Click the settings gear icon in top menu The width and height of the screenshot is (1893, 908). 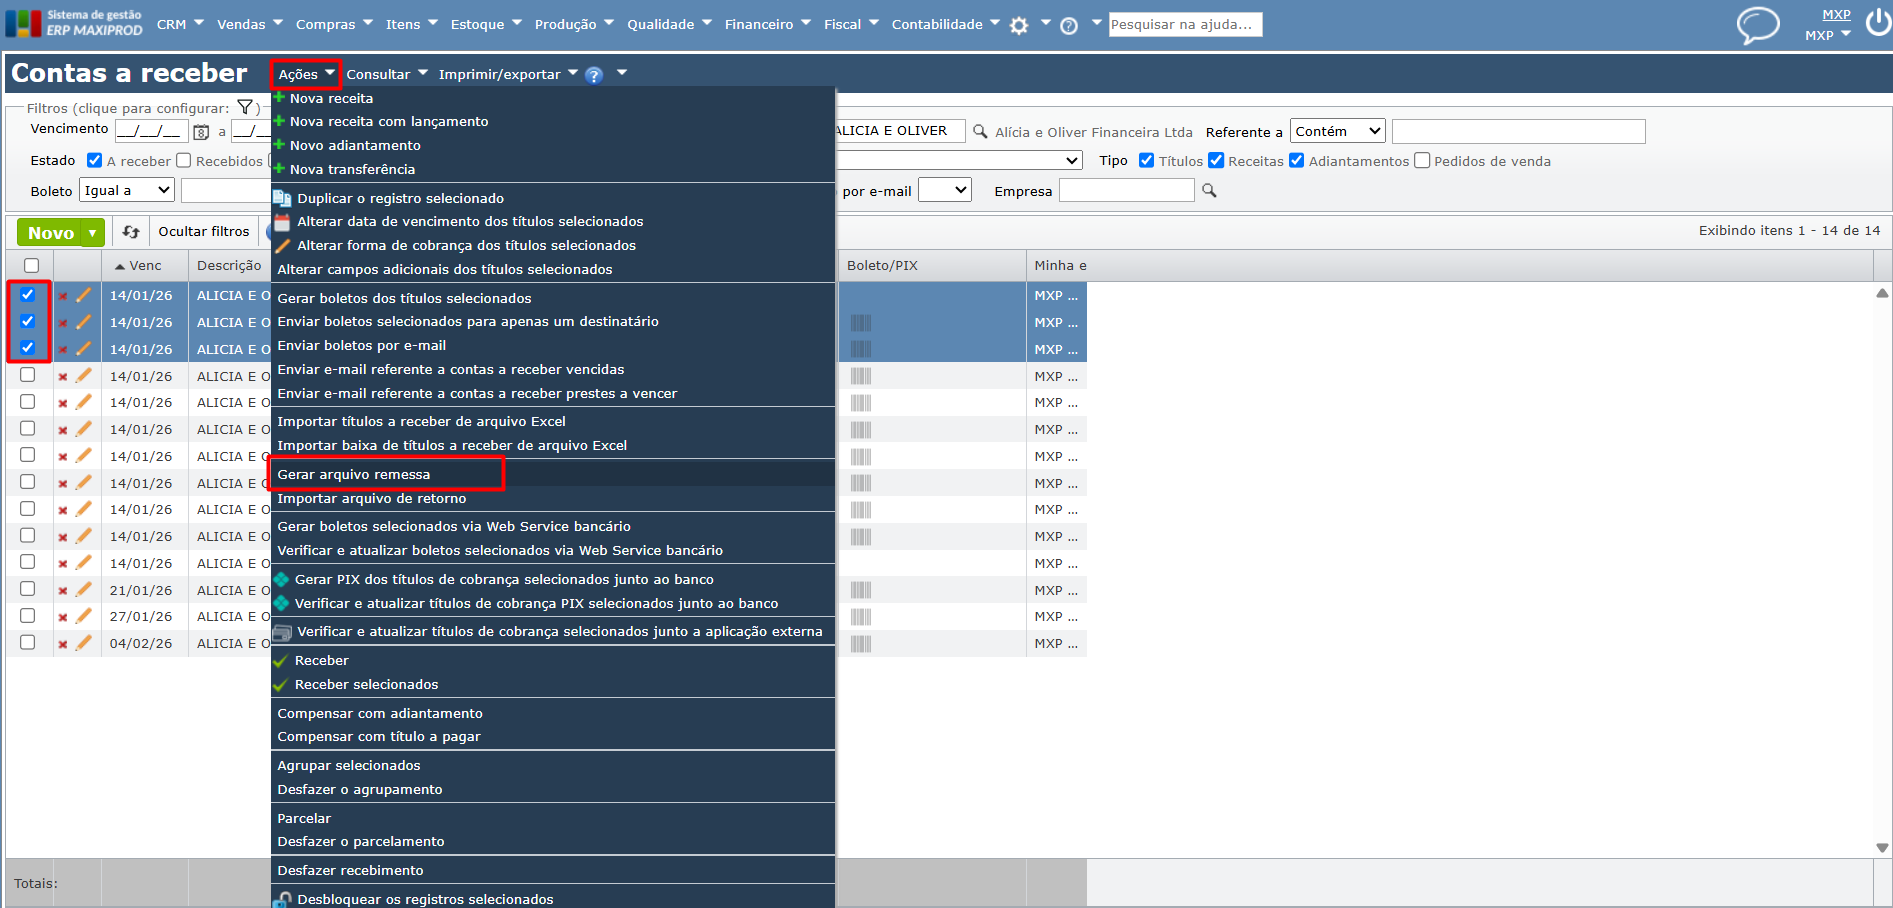click(1019, 26)
